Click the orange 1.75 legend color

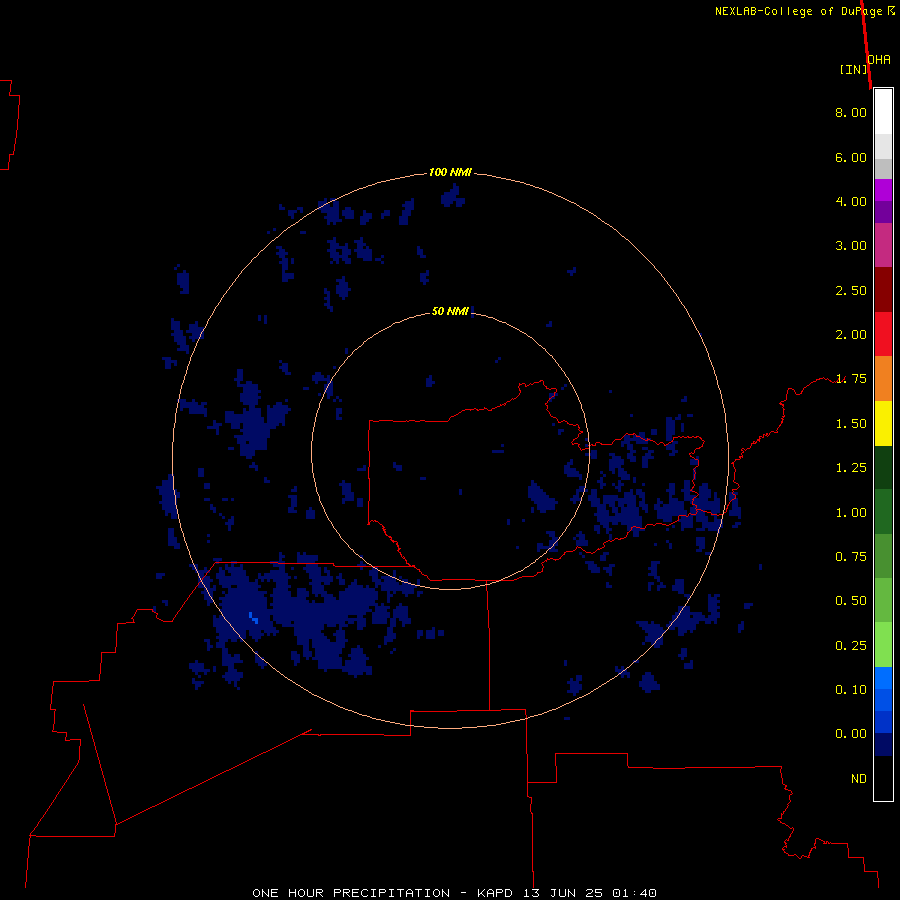pos(883,378)
